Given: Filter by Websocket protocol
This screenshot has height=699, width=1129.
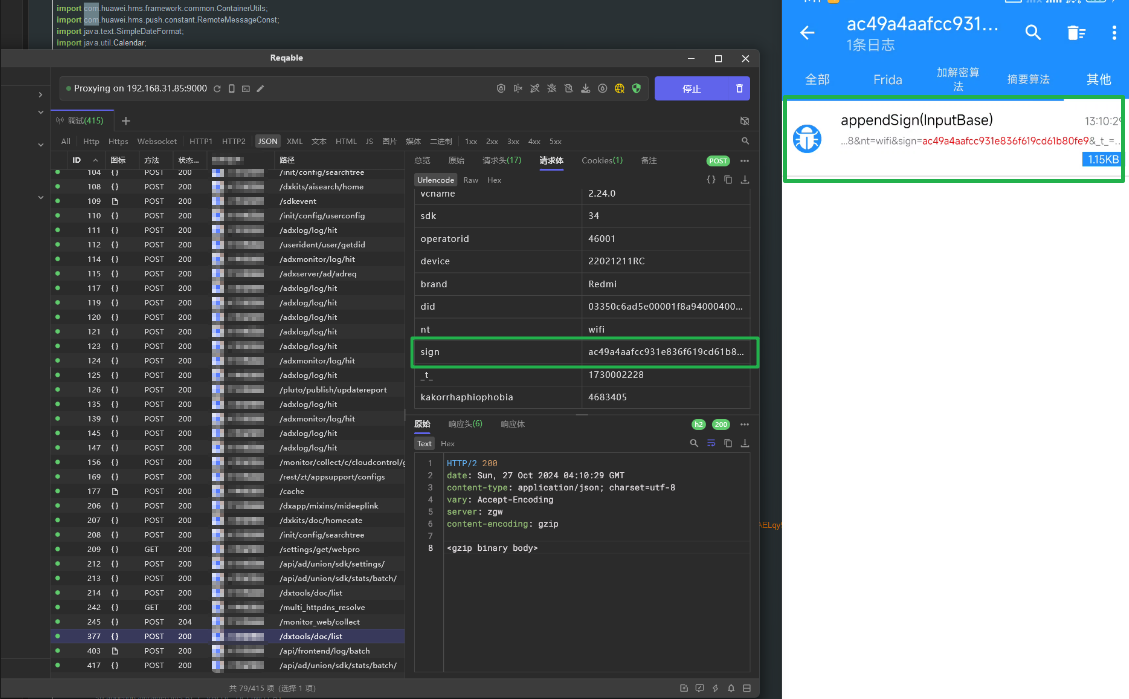Looking at the screenshot, I should (x=157, y=141).
